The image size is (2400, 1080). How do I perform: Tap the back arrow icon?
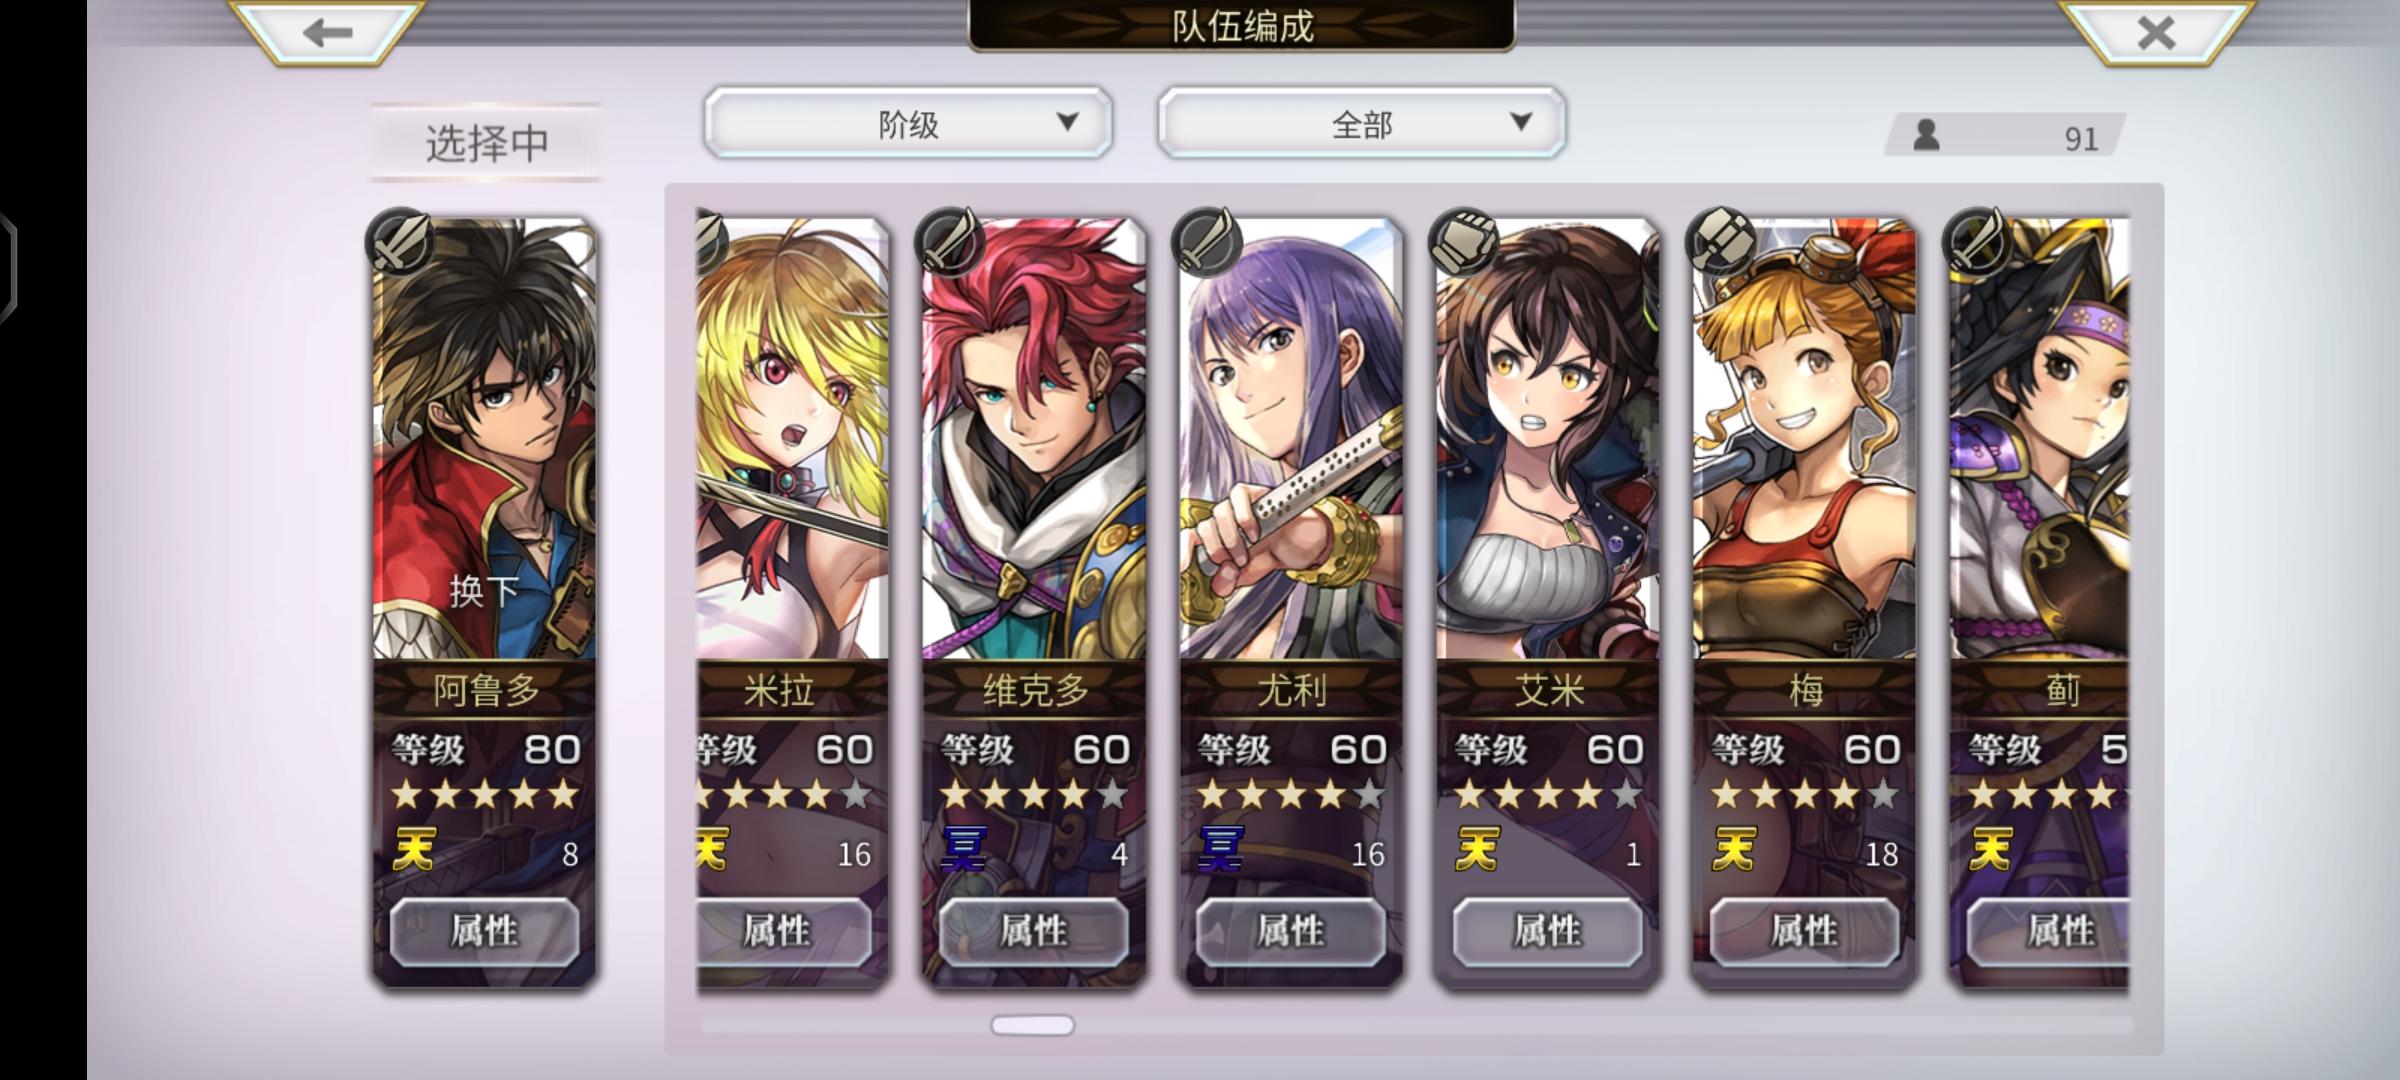click(327, 32)
